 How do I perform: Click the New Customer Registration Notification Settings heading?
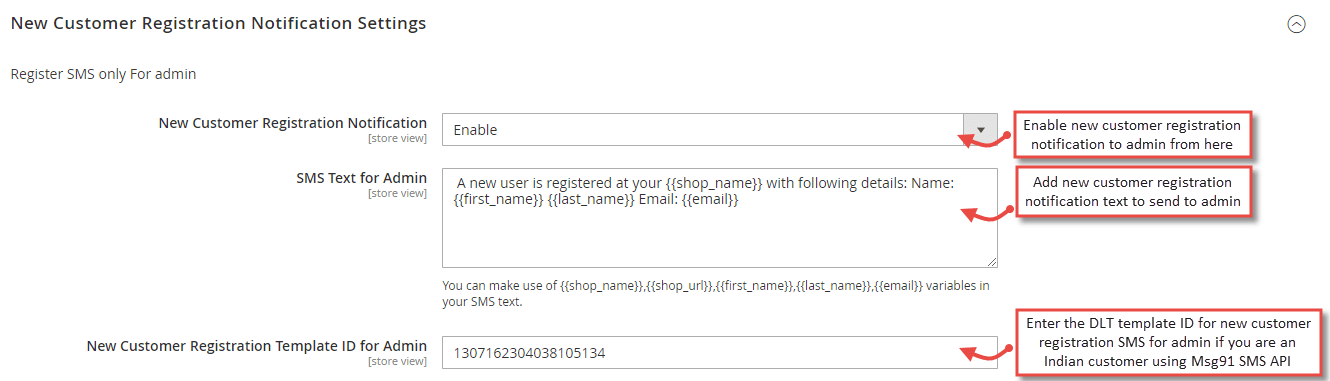pos(218,23)
